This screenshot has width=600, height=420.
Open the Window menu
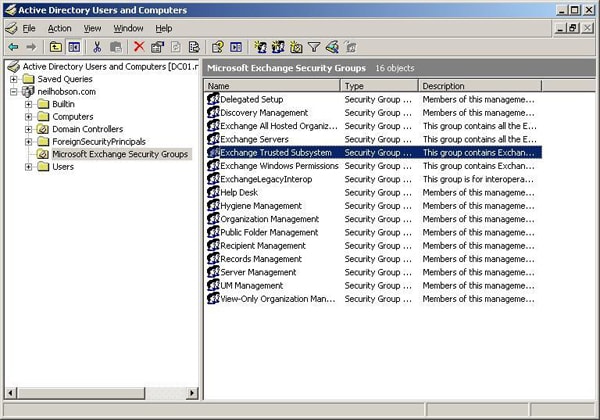pyautogui.click(x=128, y=28)
